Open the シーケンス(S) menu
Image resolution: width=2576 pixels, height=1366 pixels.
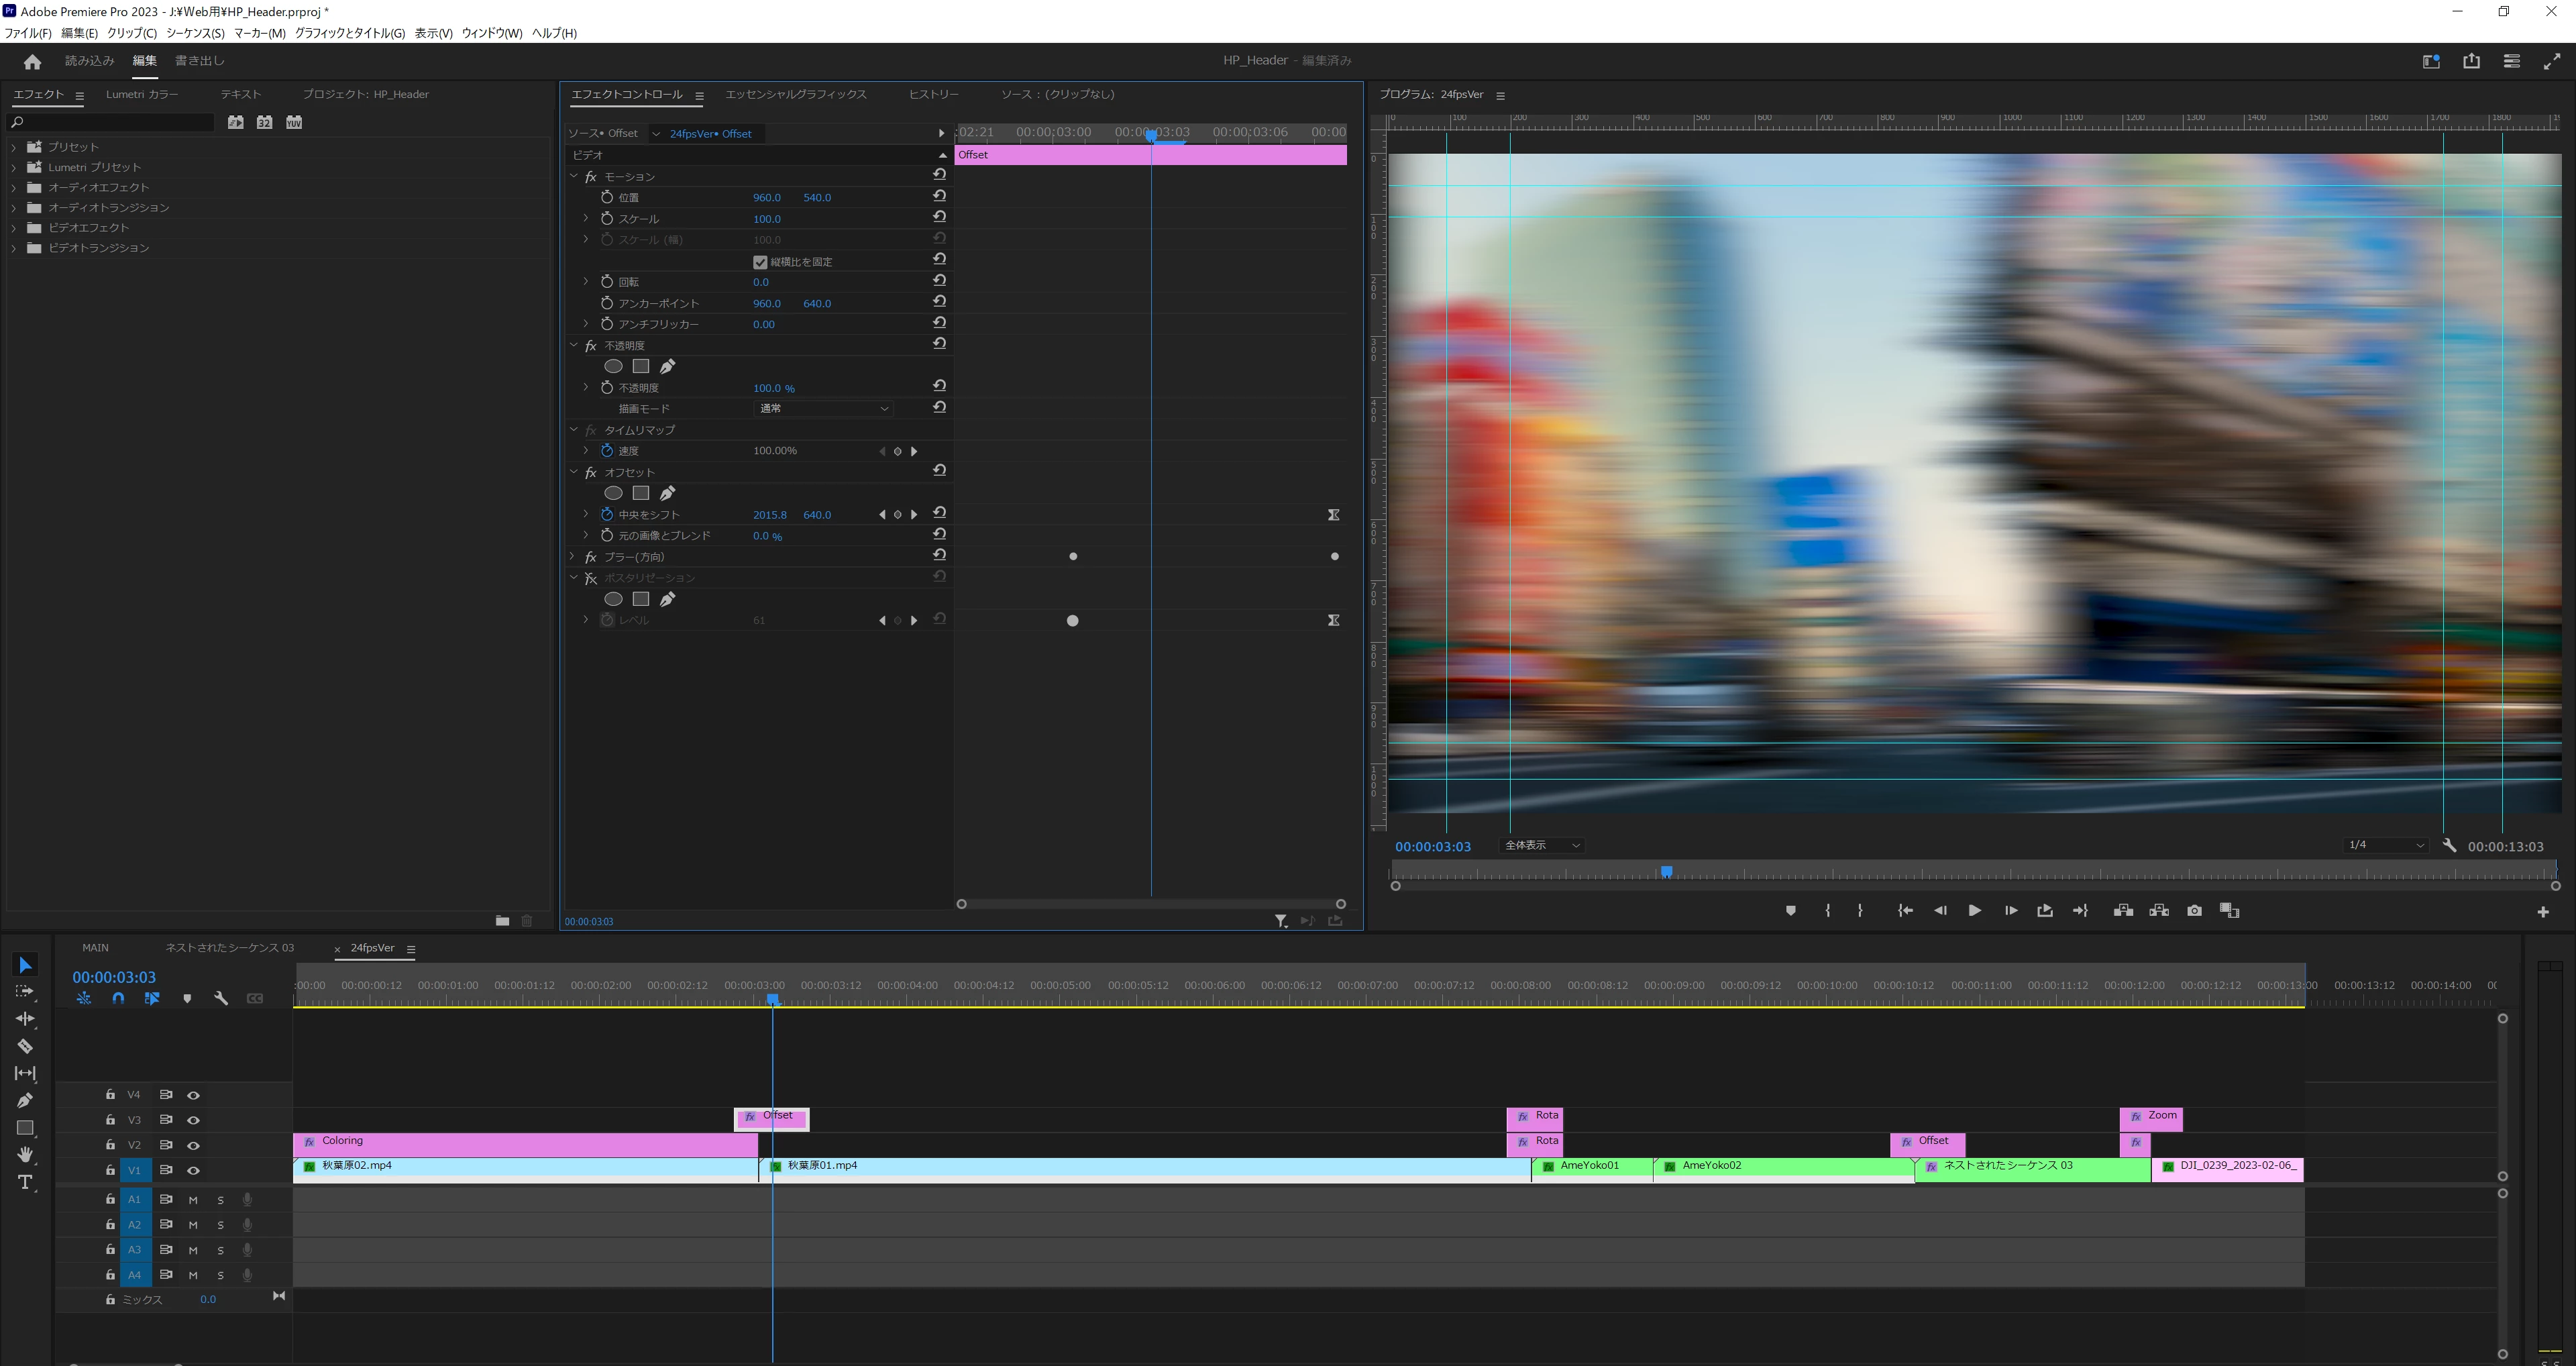[195, 33]
